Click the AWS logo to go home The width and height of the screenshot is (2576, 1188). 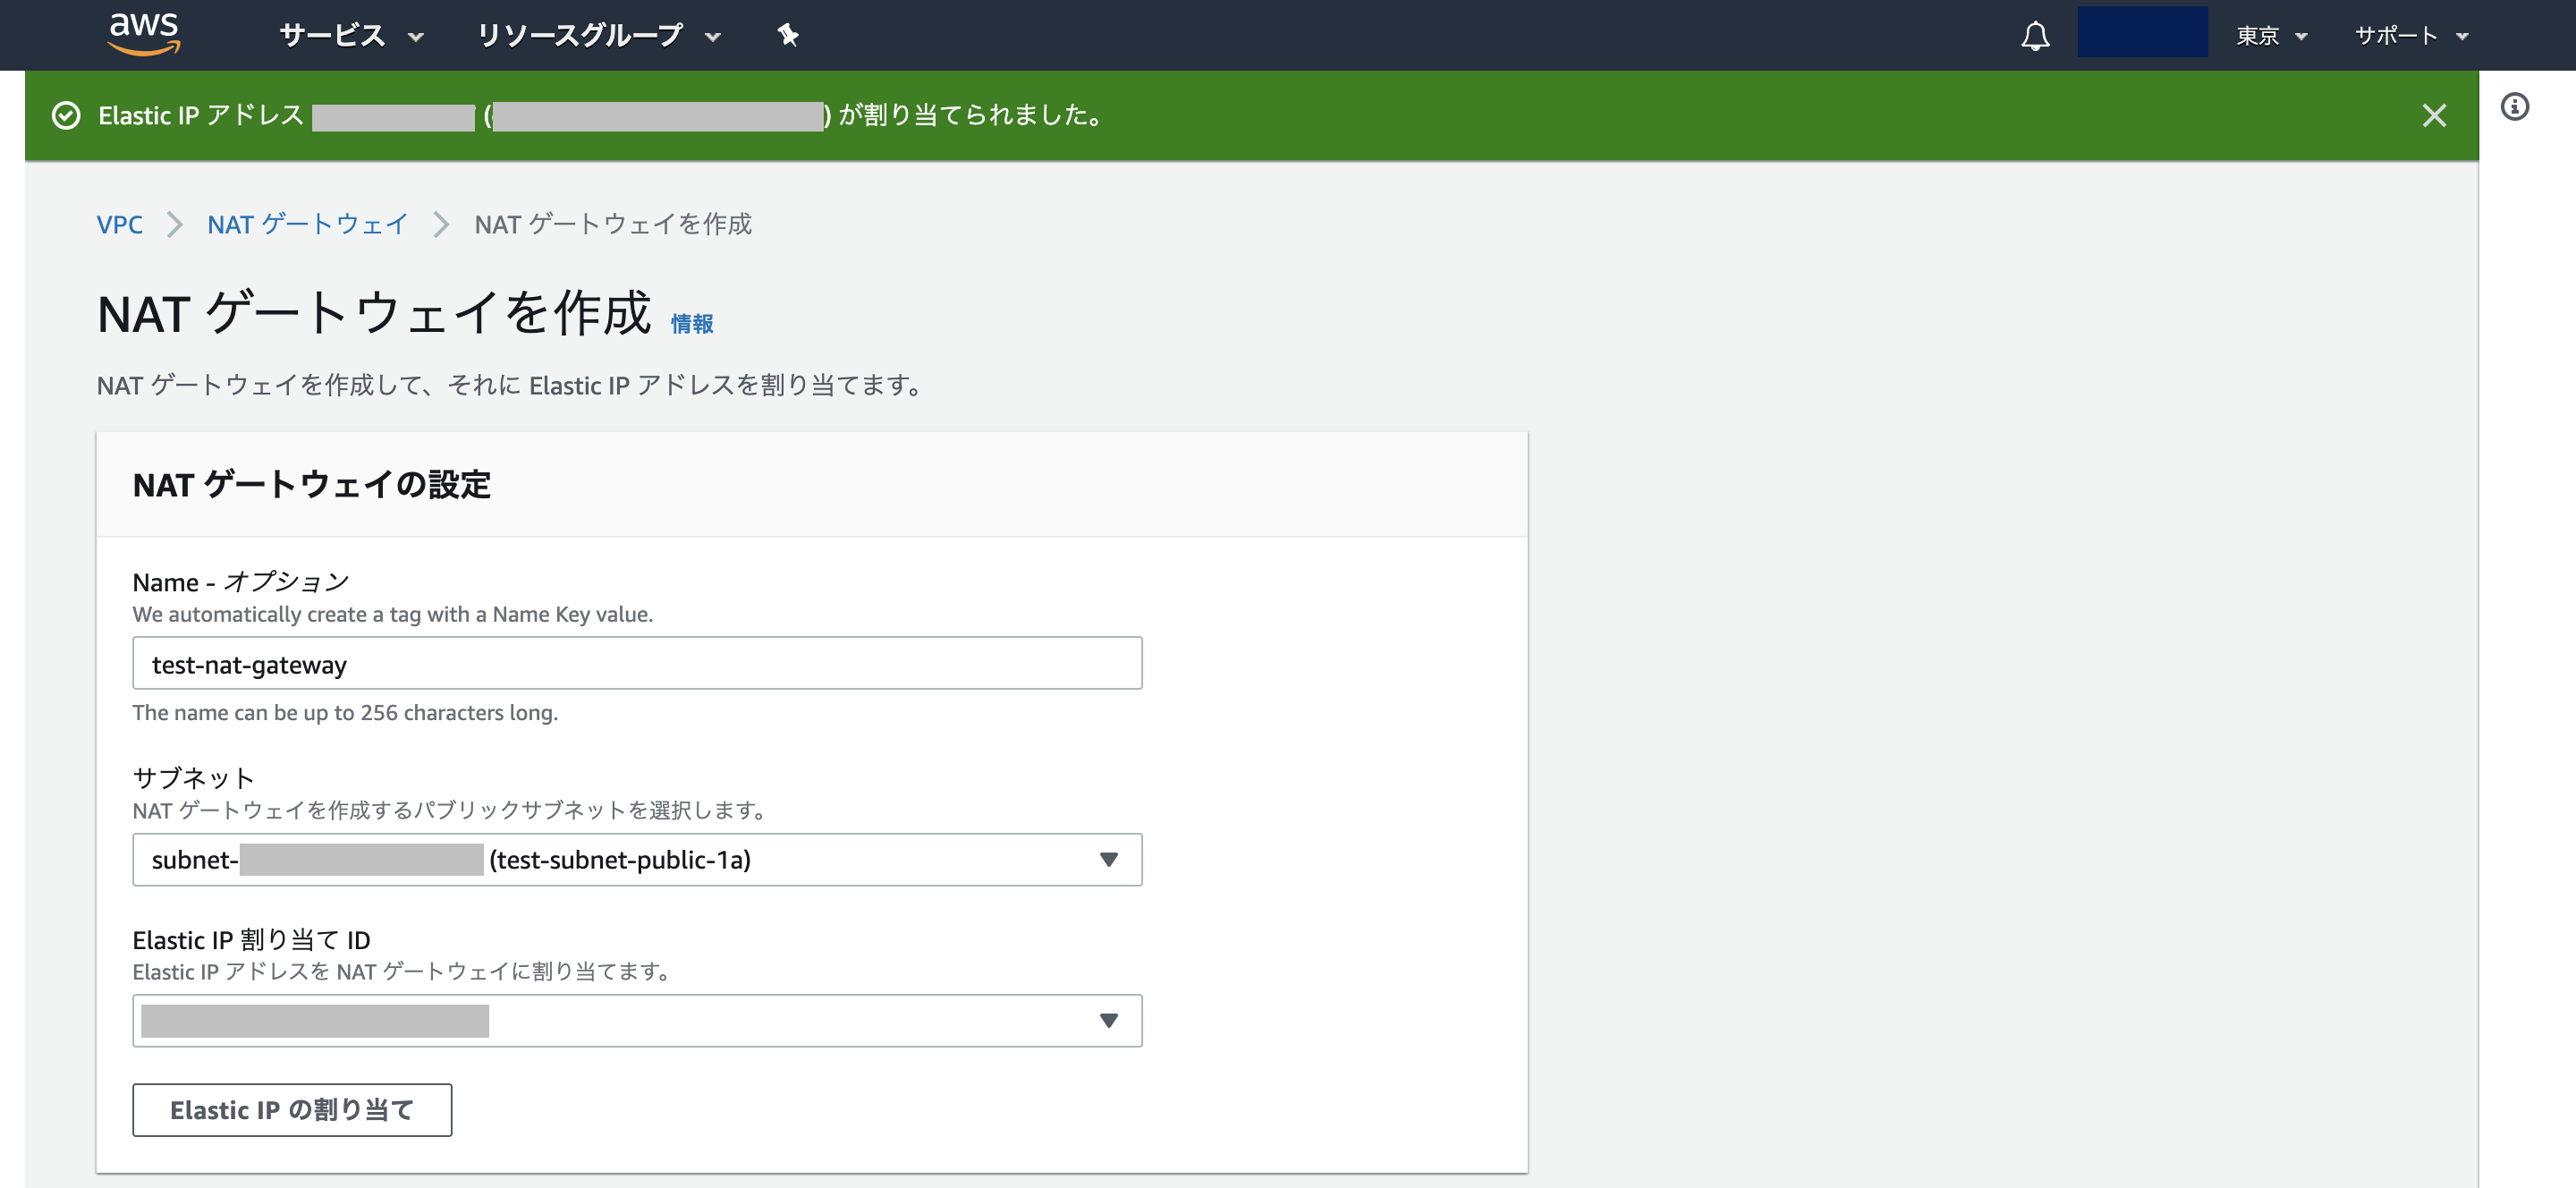point(144,33)
